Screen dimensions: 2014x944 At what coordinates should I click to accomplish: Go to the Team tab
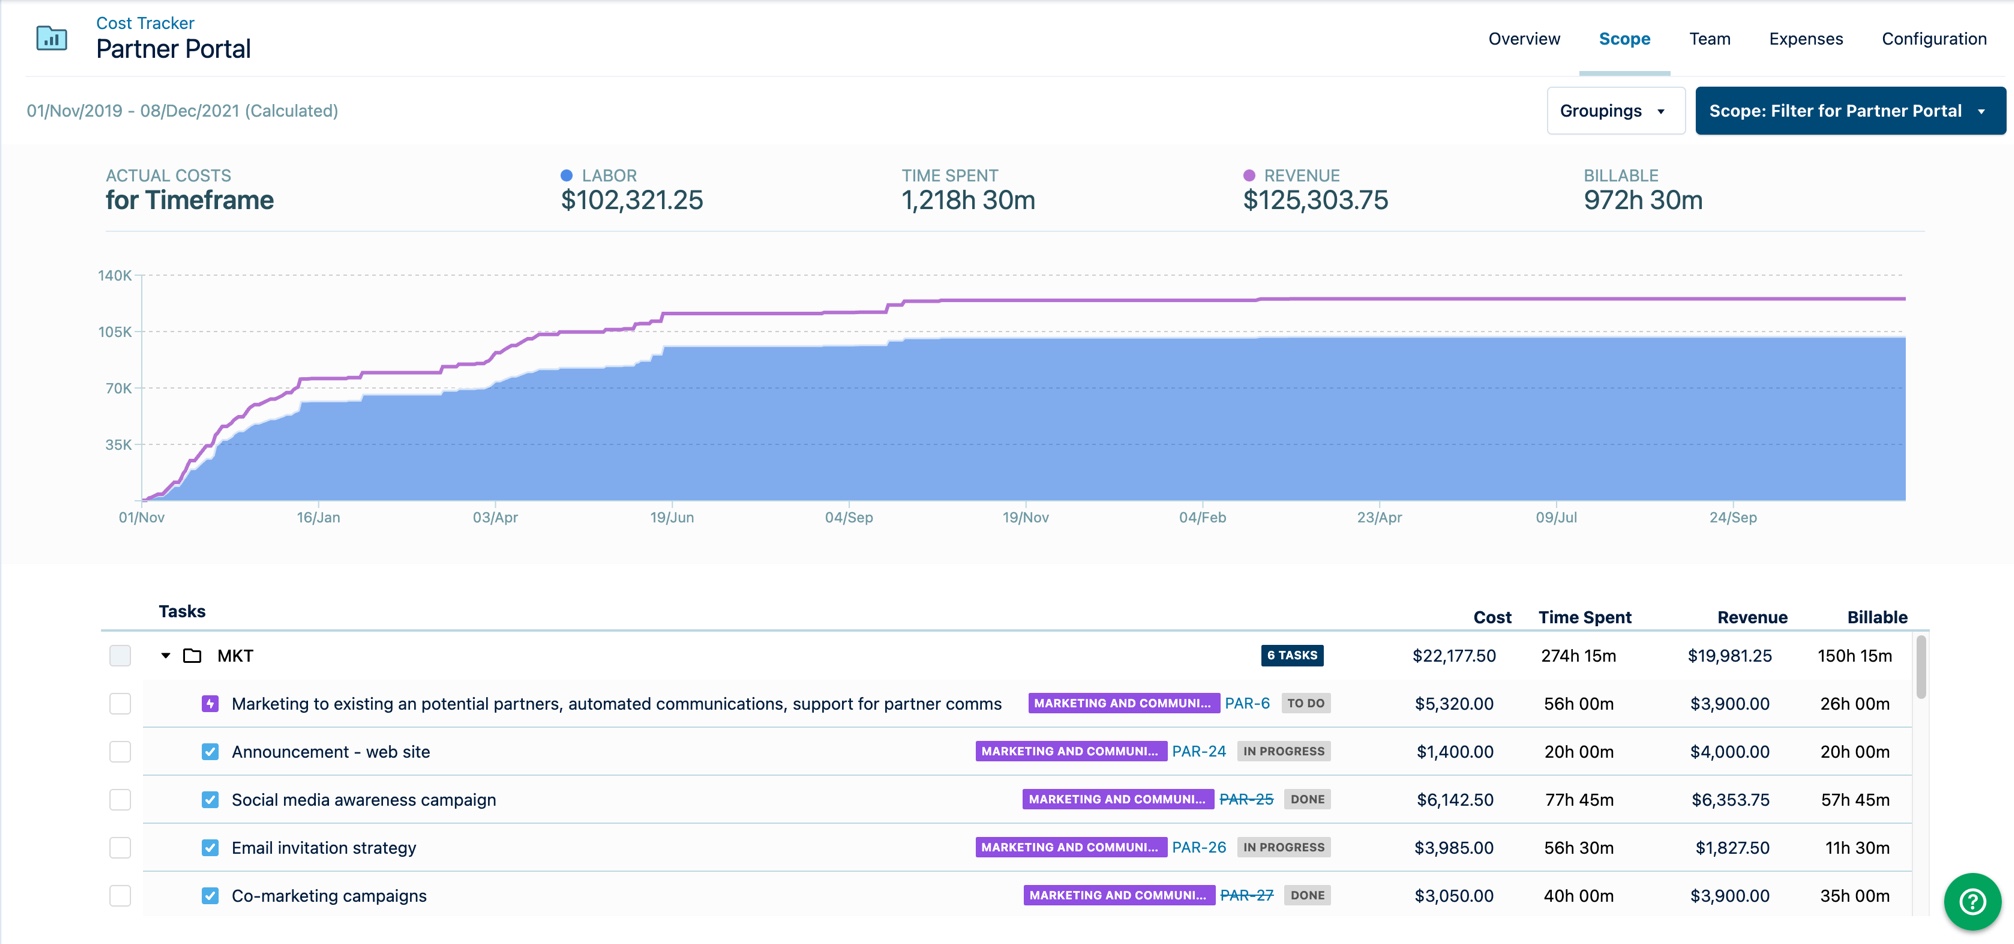pos(1709,39)
